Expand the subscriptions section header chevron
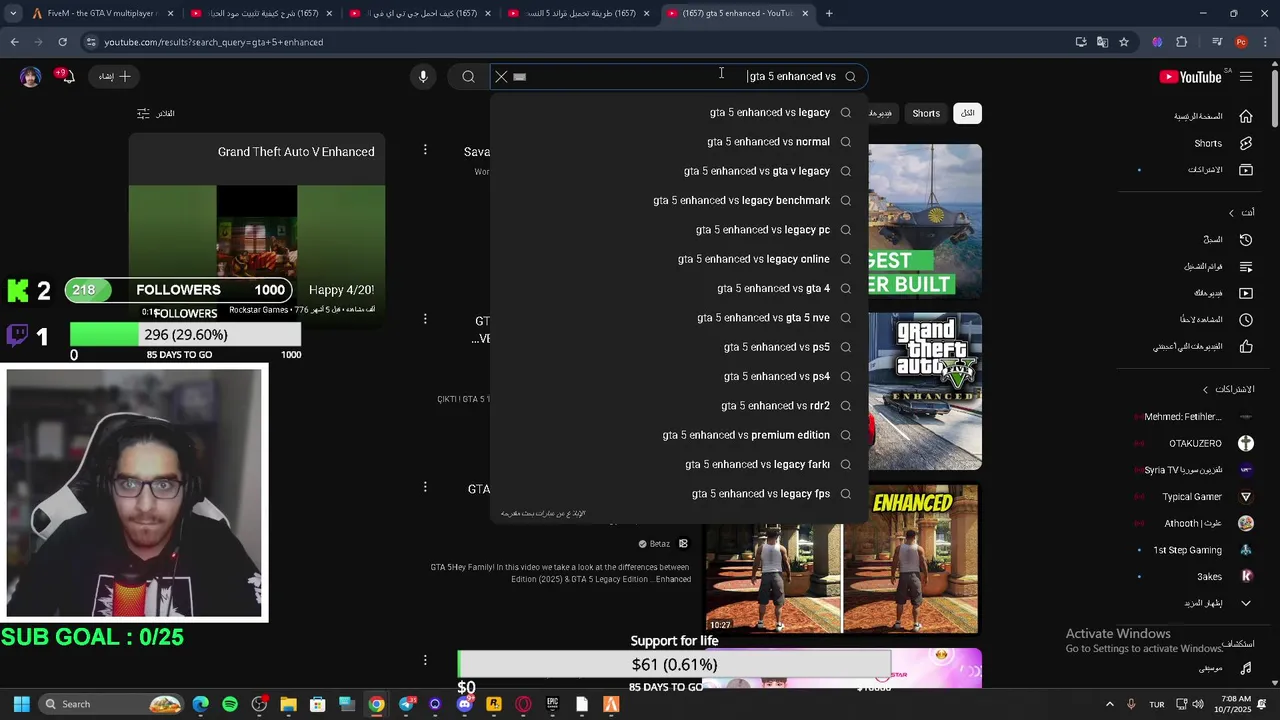 (x=1205, y=390)
